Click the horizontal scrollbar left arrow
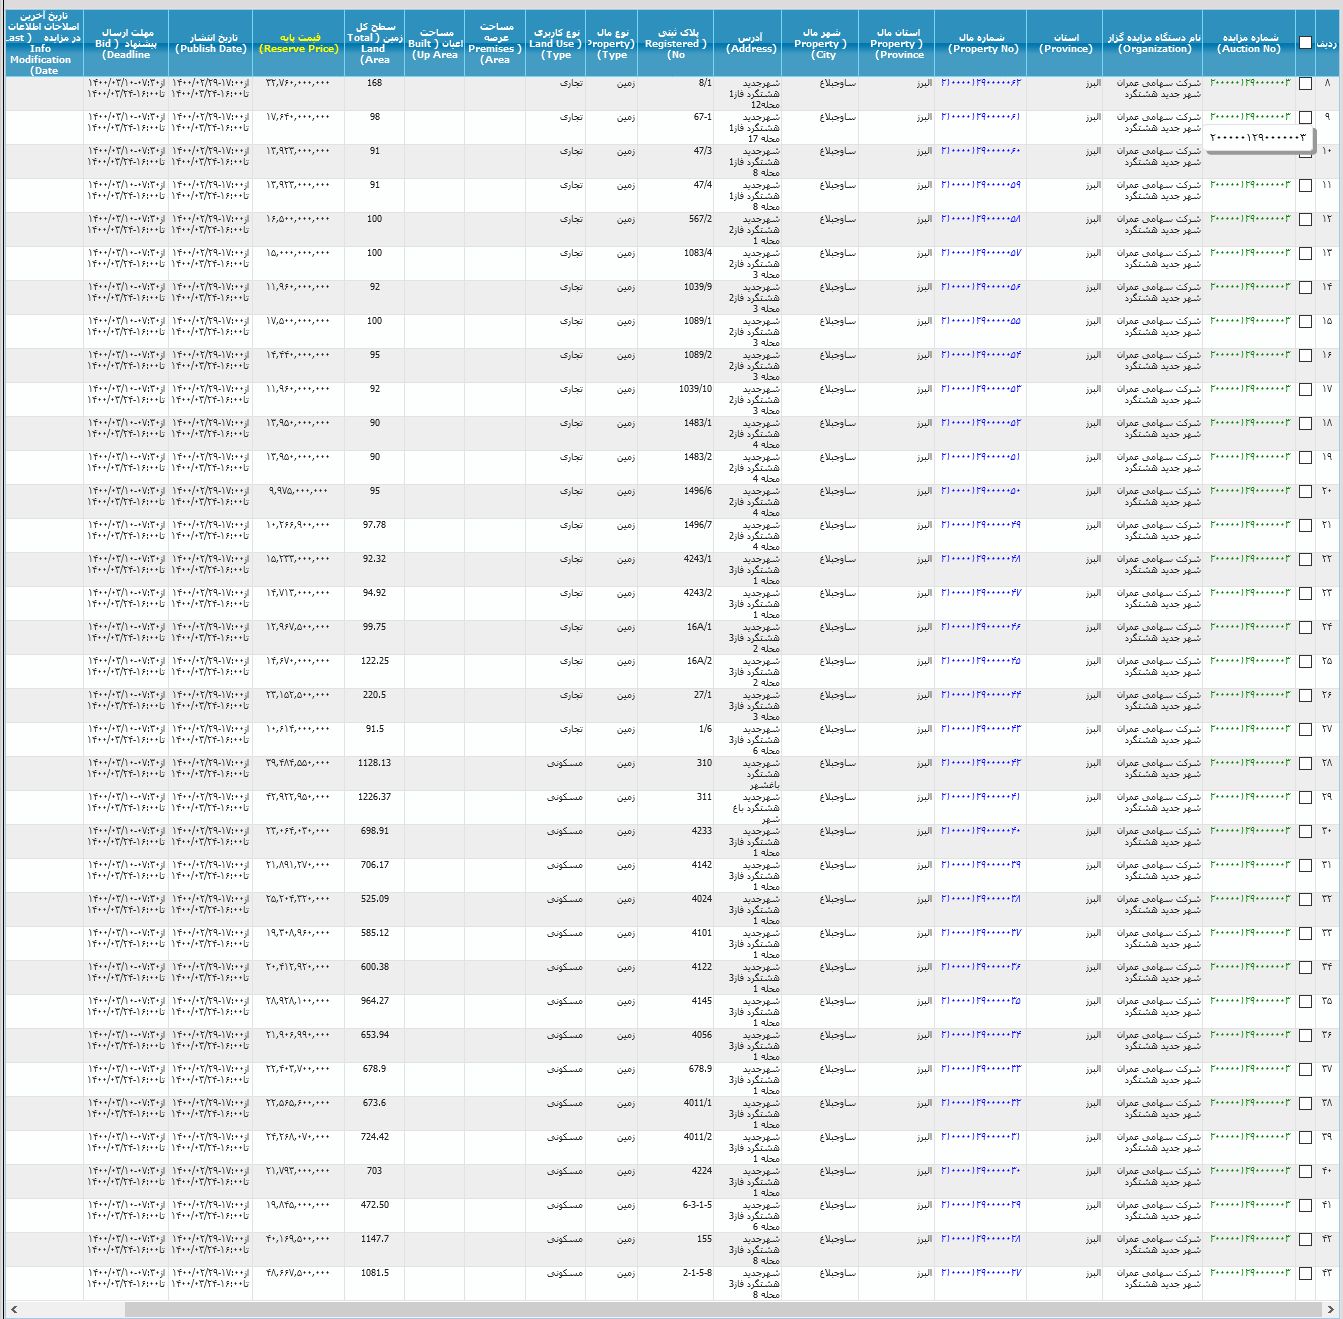This screenshot has width=1343, height=1319. click(x=12, y=1309)
